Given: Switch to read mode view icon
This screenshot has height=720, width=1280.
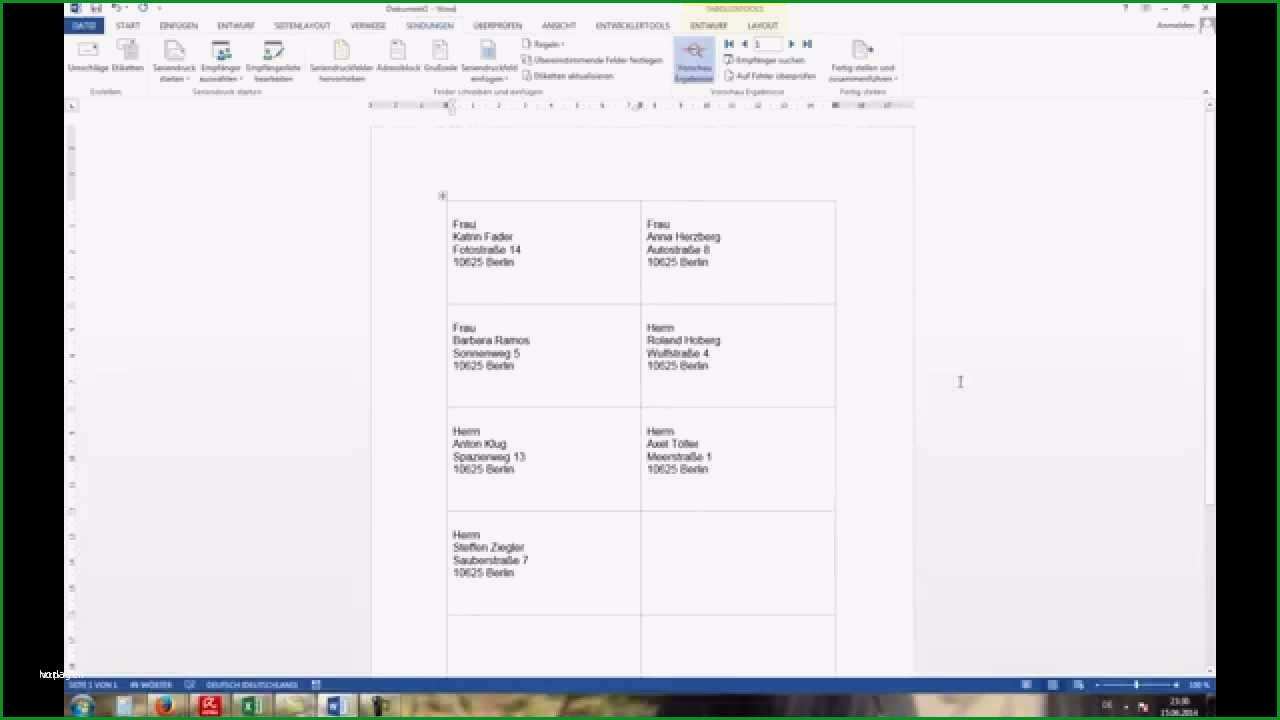Looking at the screenshot, I should click(x=1026, y=685).
